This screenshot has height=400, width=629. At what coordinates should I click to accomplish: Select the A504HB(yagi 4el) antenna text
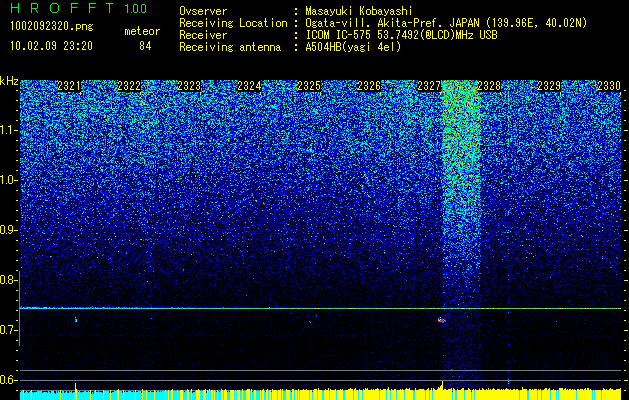353,47
